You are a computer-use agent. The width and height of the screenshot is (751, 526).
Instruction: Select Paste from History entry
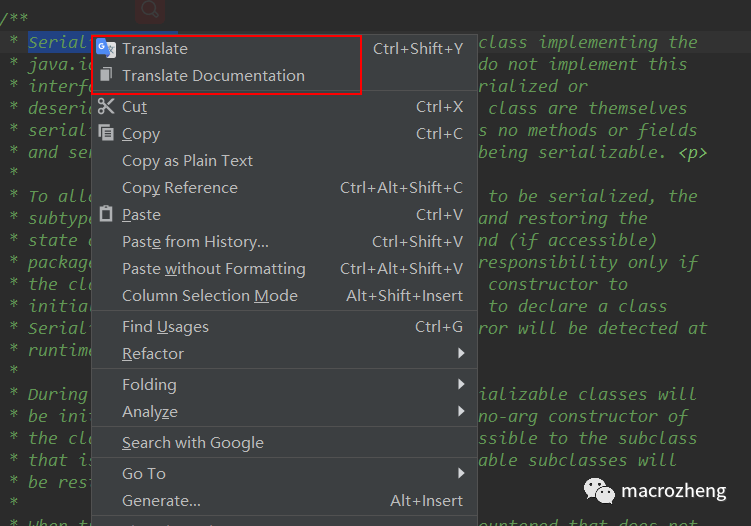195,242
